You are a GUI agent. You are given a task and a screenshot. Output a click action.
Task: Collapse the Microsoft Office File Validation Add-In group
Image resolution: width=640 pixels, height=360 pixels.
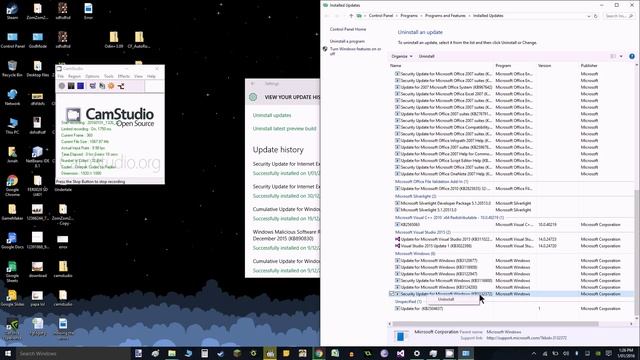pos(431,182)
